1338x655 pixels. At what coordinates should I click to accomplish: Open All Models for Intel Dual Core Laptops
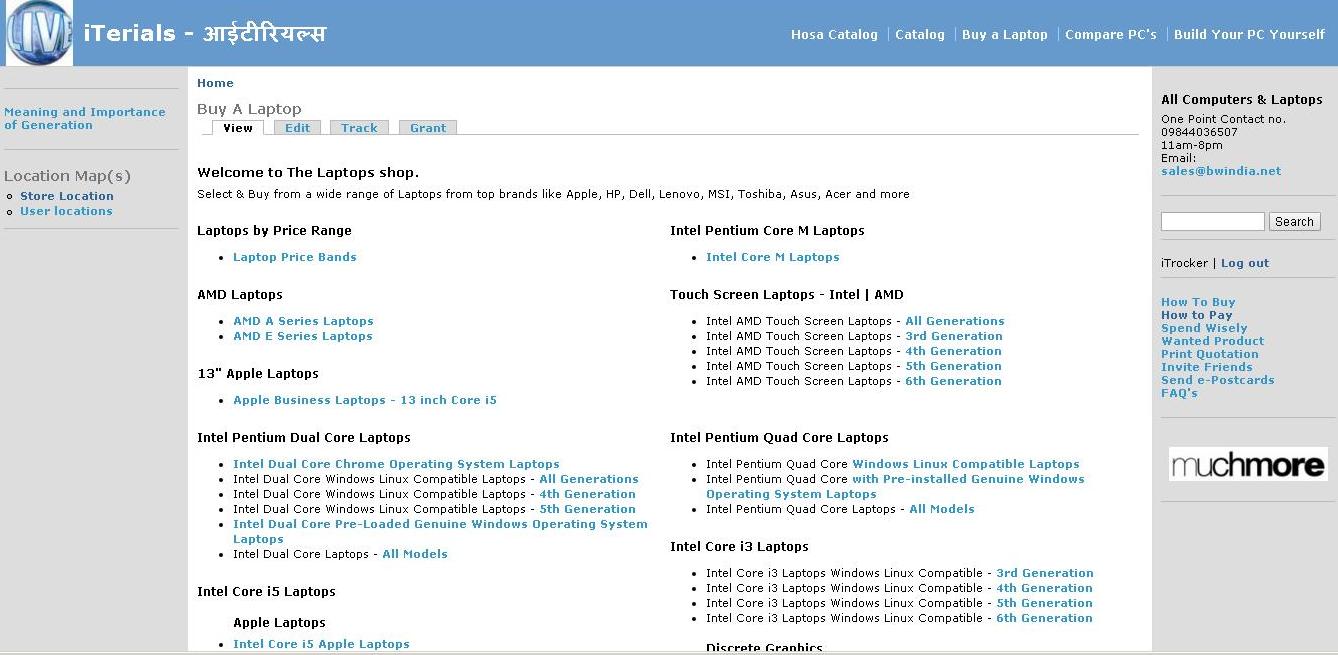click(x=415, y=554)
